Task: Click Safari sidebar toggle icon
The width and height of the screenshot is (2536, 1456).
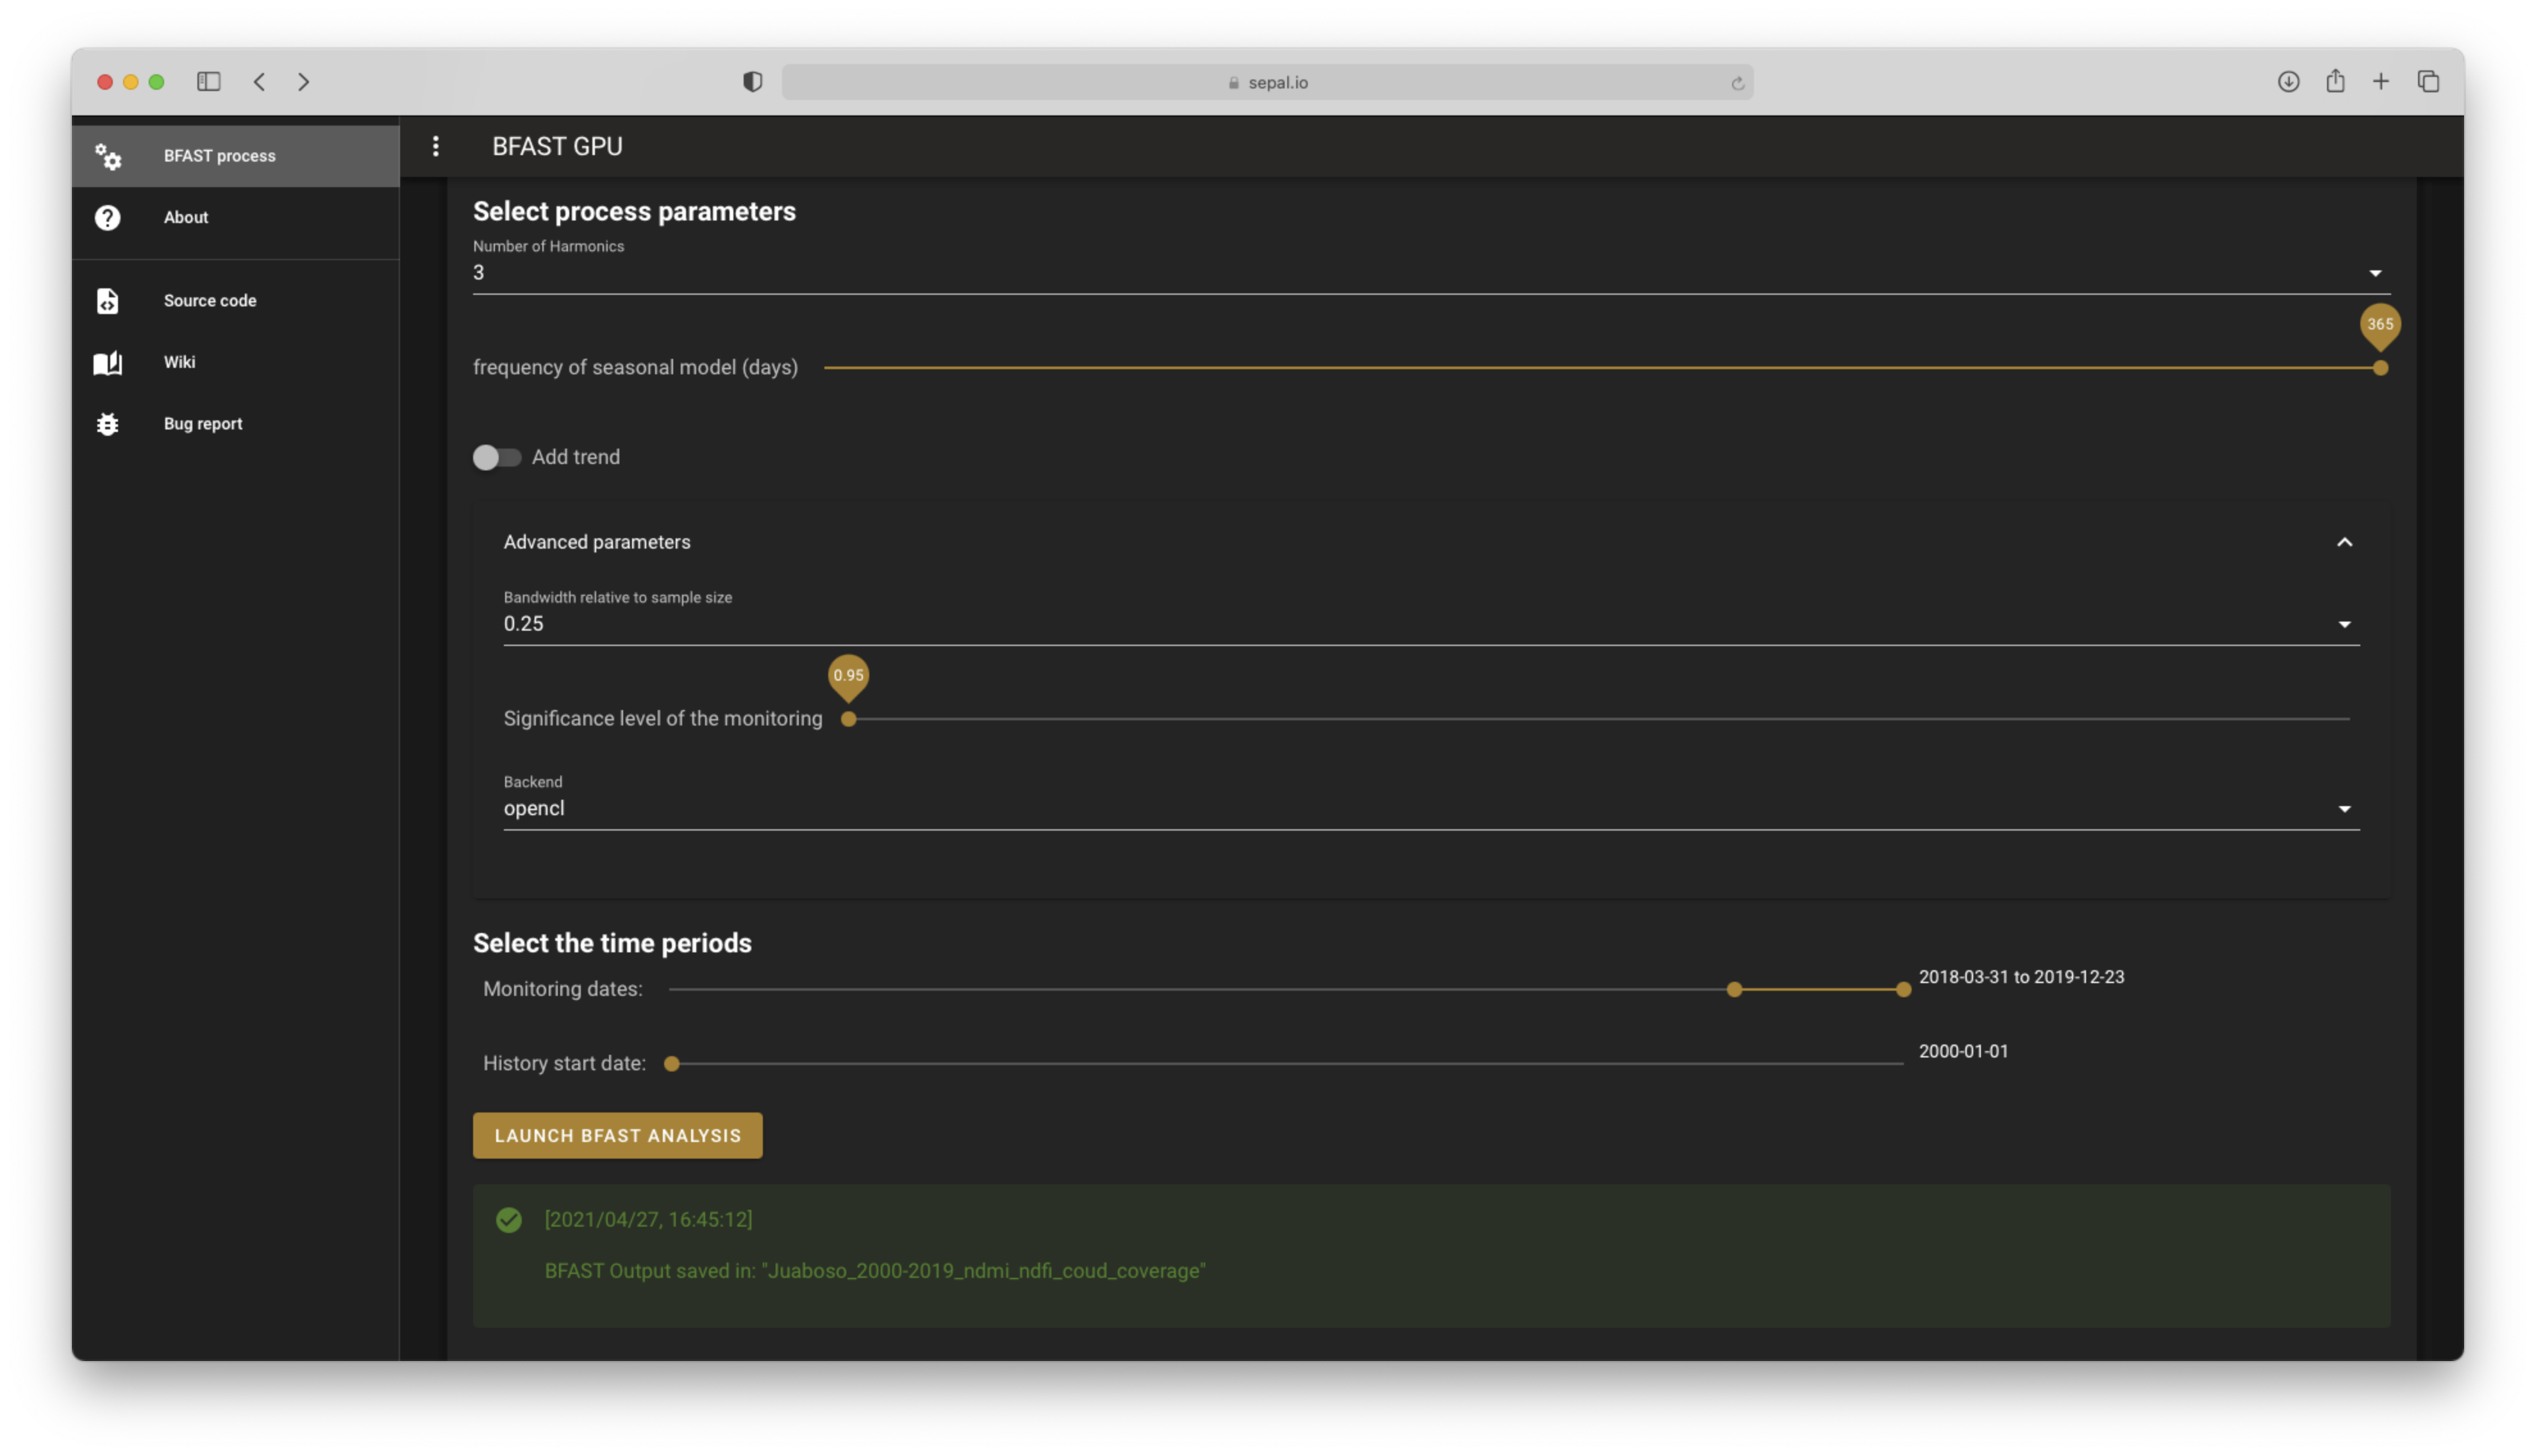Action: click(208, 82)
